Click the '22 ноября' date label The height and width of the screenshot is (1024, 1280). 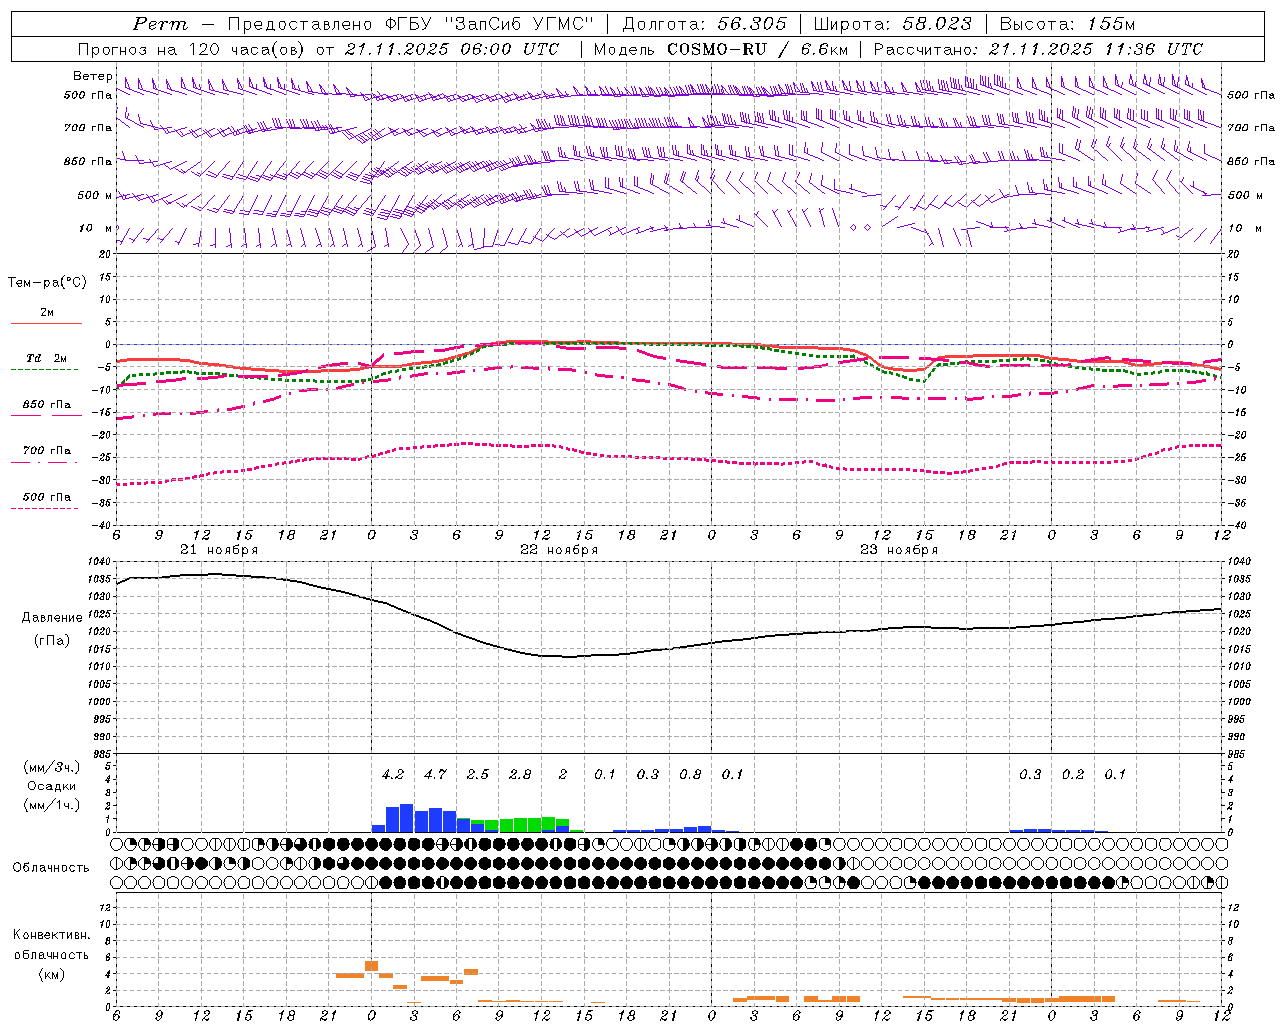pyautogui.click(x=559, y=550)
